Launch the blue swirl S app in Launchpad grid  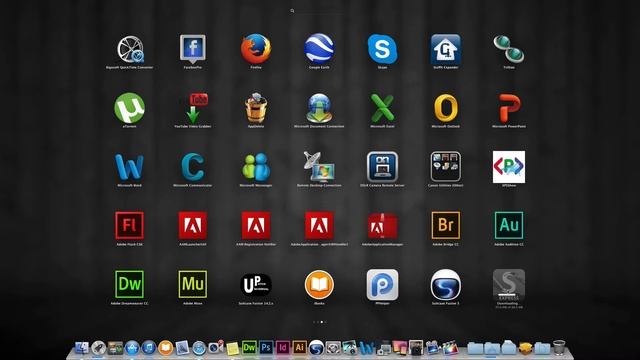pyautogui.click(x=446, y=284)
